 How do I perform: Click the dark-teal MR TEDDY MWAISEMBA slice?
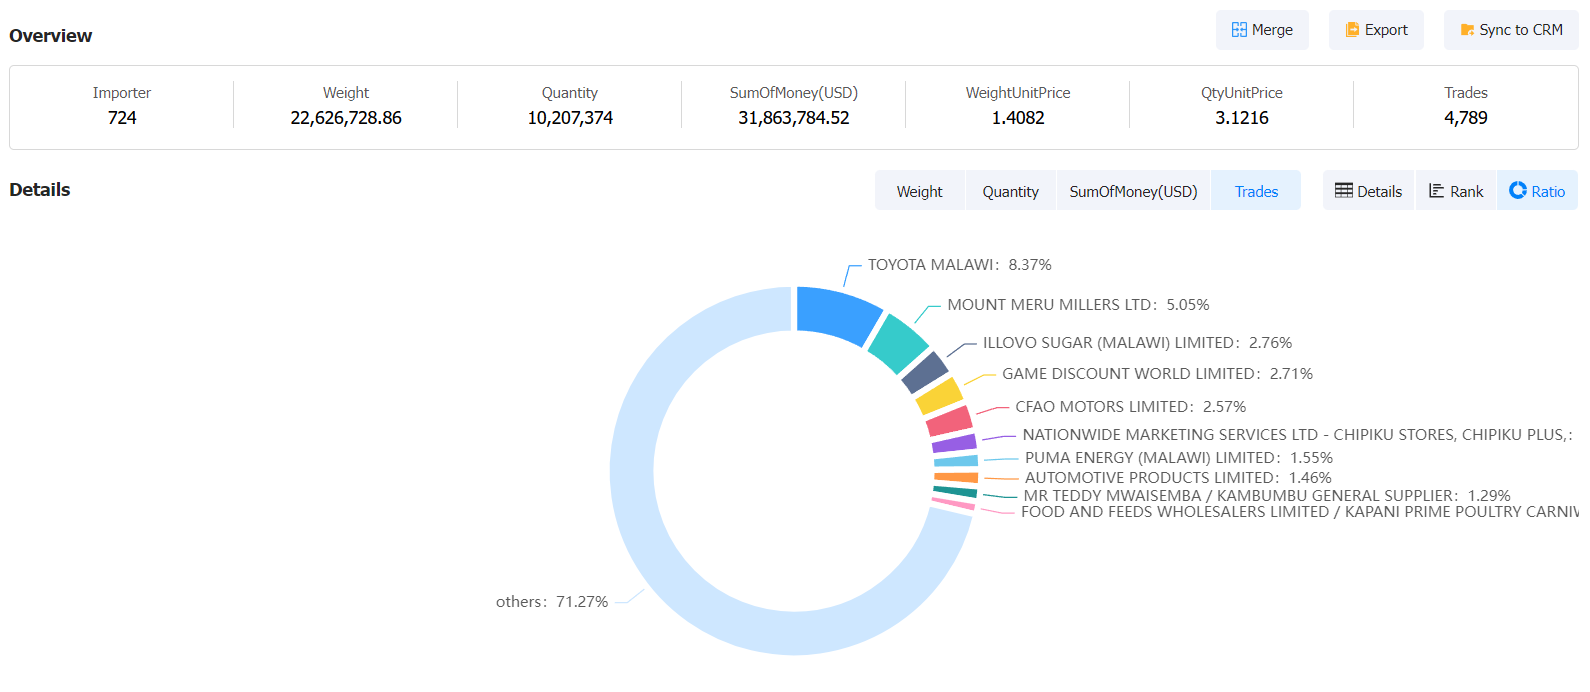coord(955,492)
